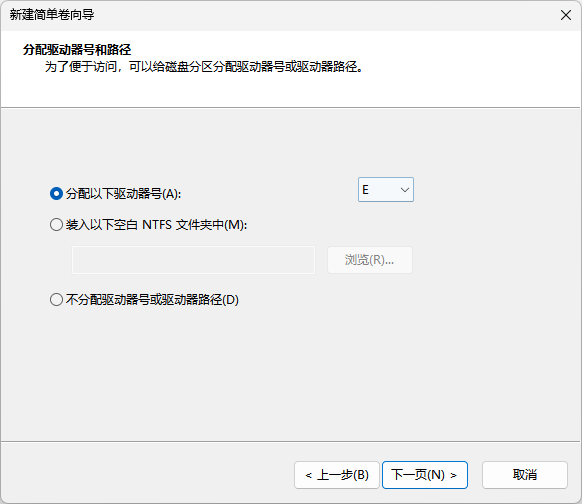582x504 pixels.
Task: Click the 分配驱动器号和路径 heading
Action: pyautogui.click(x=77, y=50)
